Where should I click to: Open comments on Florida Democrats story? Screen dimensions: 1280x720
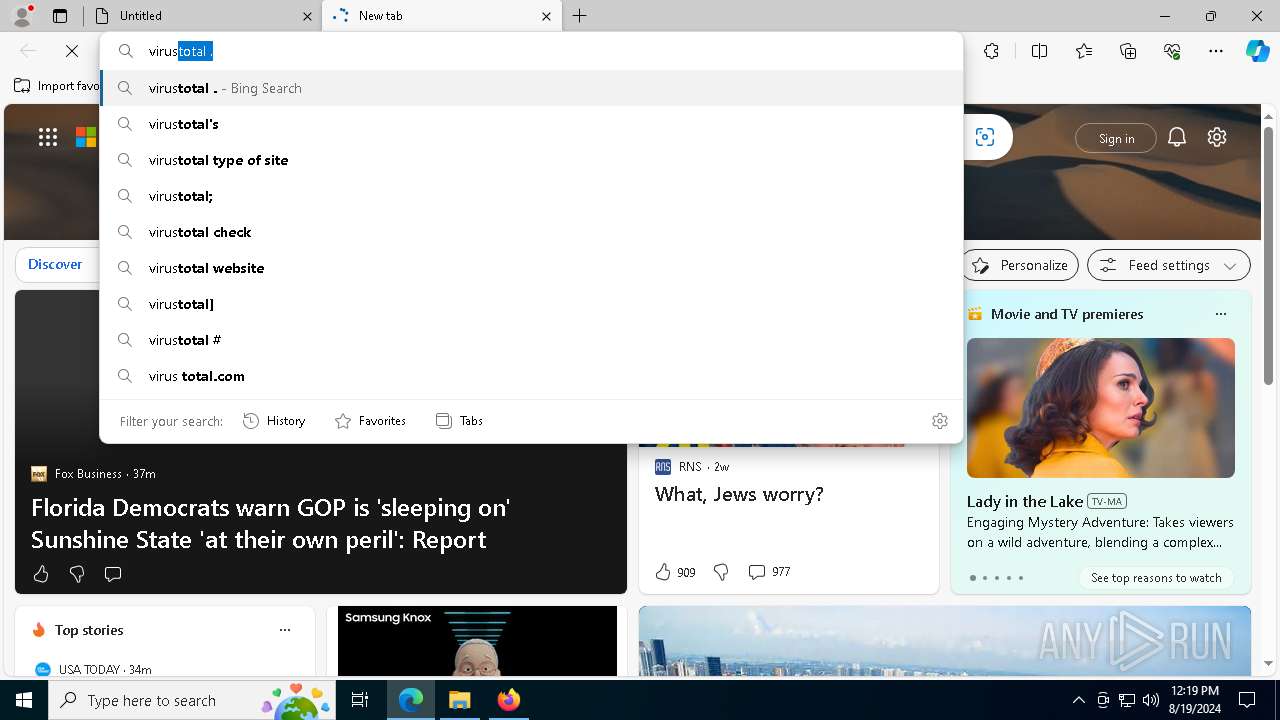pos(113,574)
